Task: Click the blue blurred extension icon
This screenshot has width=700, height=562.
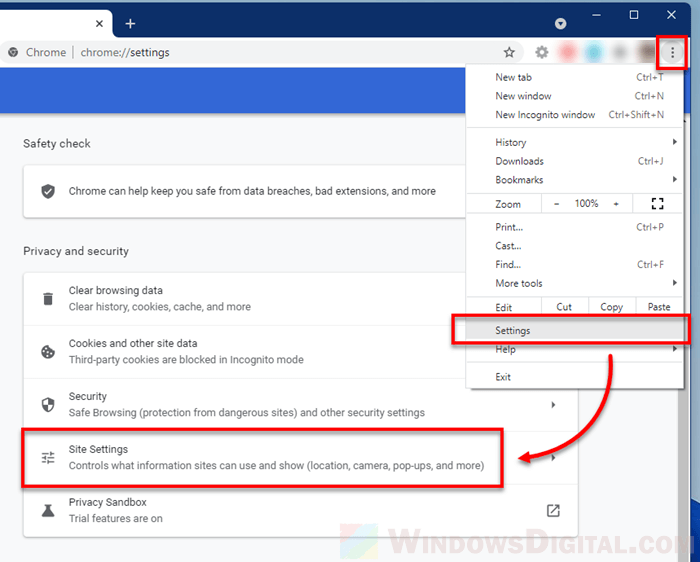Action: 594,53
